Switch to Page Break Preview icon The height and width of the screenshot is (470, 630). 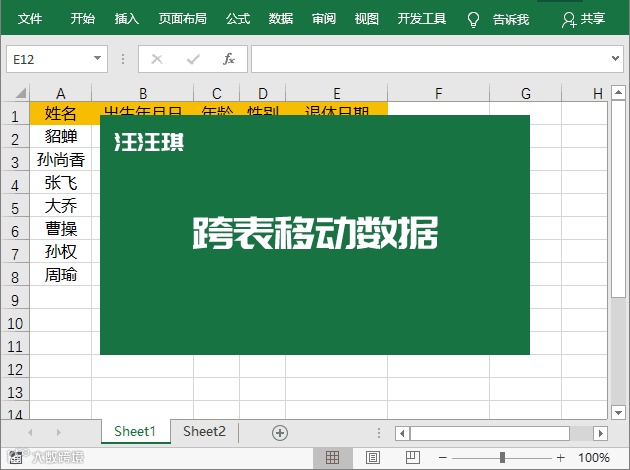[x=413, y=457]
